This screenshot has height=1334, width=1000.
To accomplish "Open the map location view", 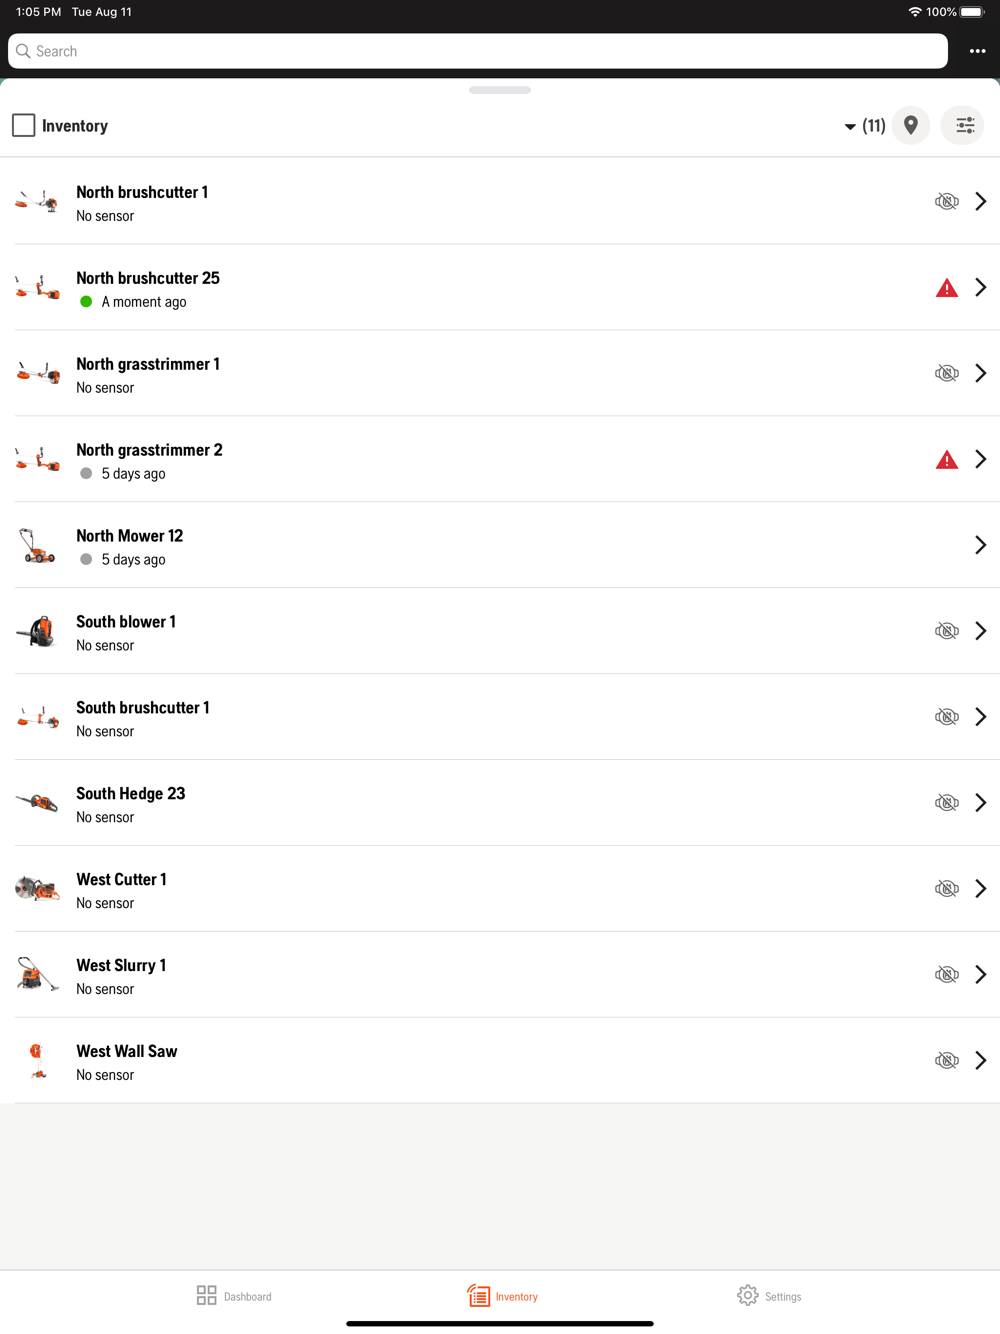I will pos(911,125).
